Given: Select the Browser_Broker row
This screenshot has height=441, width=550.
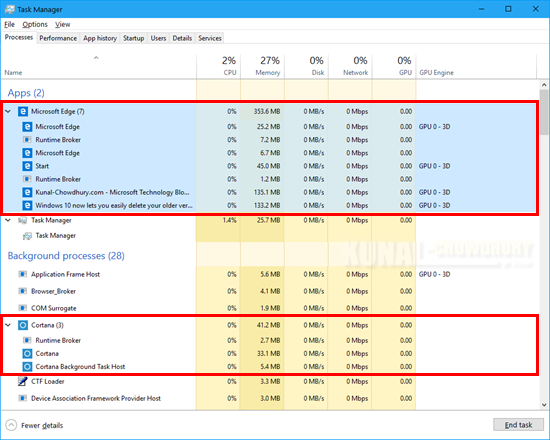Looking at the screenshot, I should pyautogui.click(x=269, y=291).
